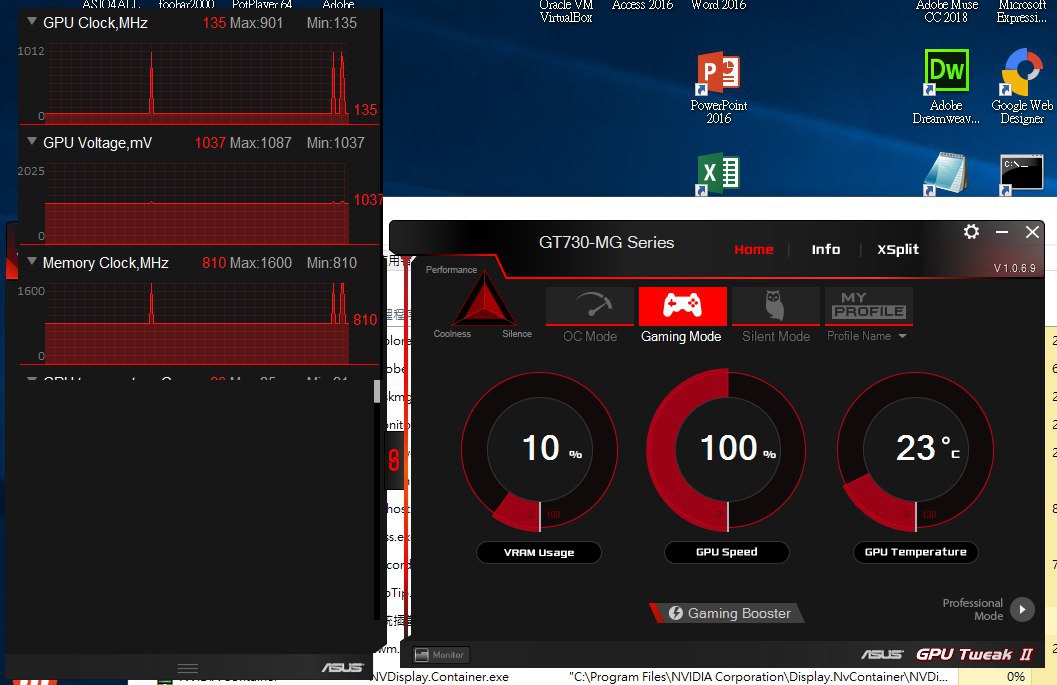Collapse the GPU Voltage graph section
Viewport: 1057px width, 685px height.
32,142
